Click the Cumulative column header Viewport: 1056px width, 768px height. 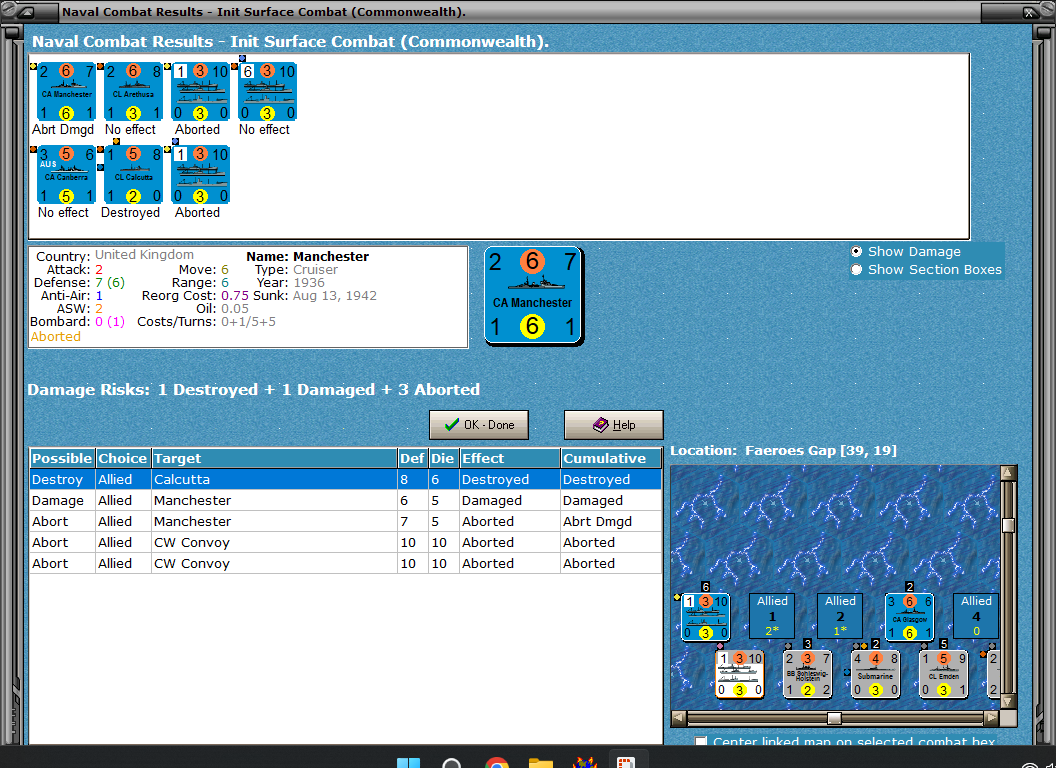[x=611, y=458]
